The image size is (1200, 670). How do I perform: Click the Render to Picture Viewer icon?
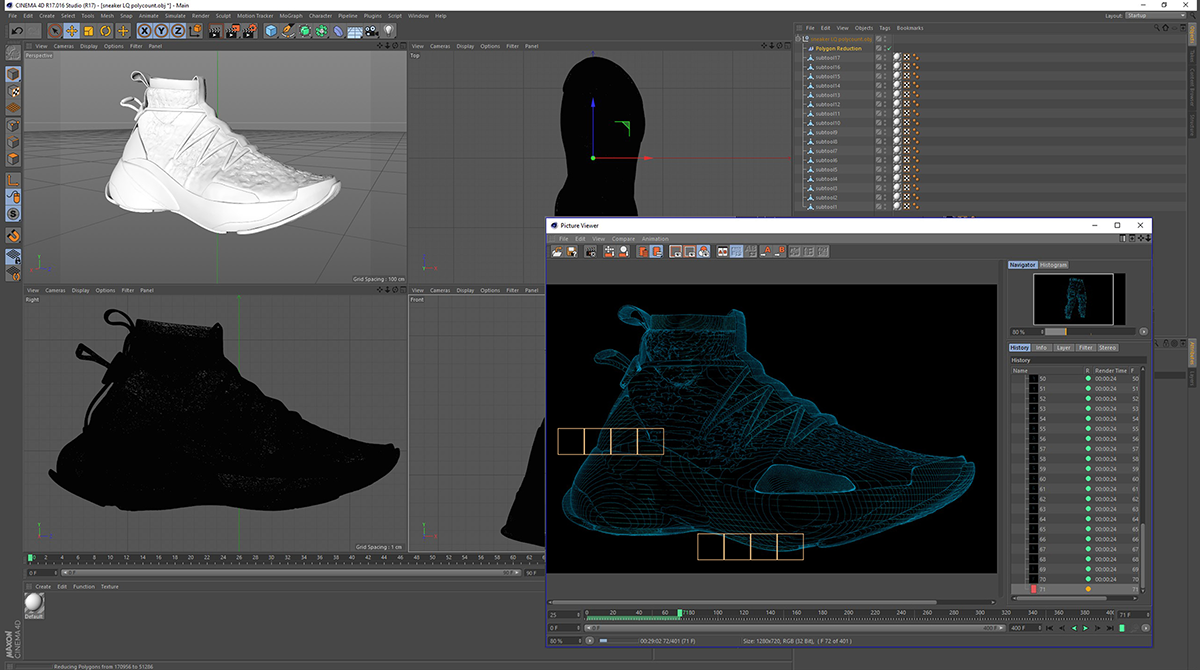tap(231, 31)
